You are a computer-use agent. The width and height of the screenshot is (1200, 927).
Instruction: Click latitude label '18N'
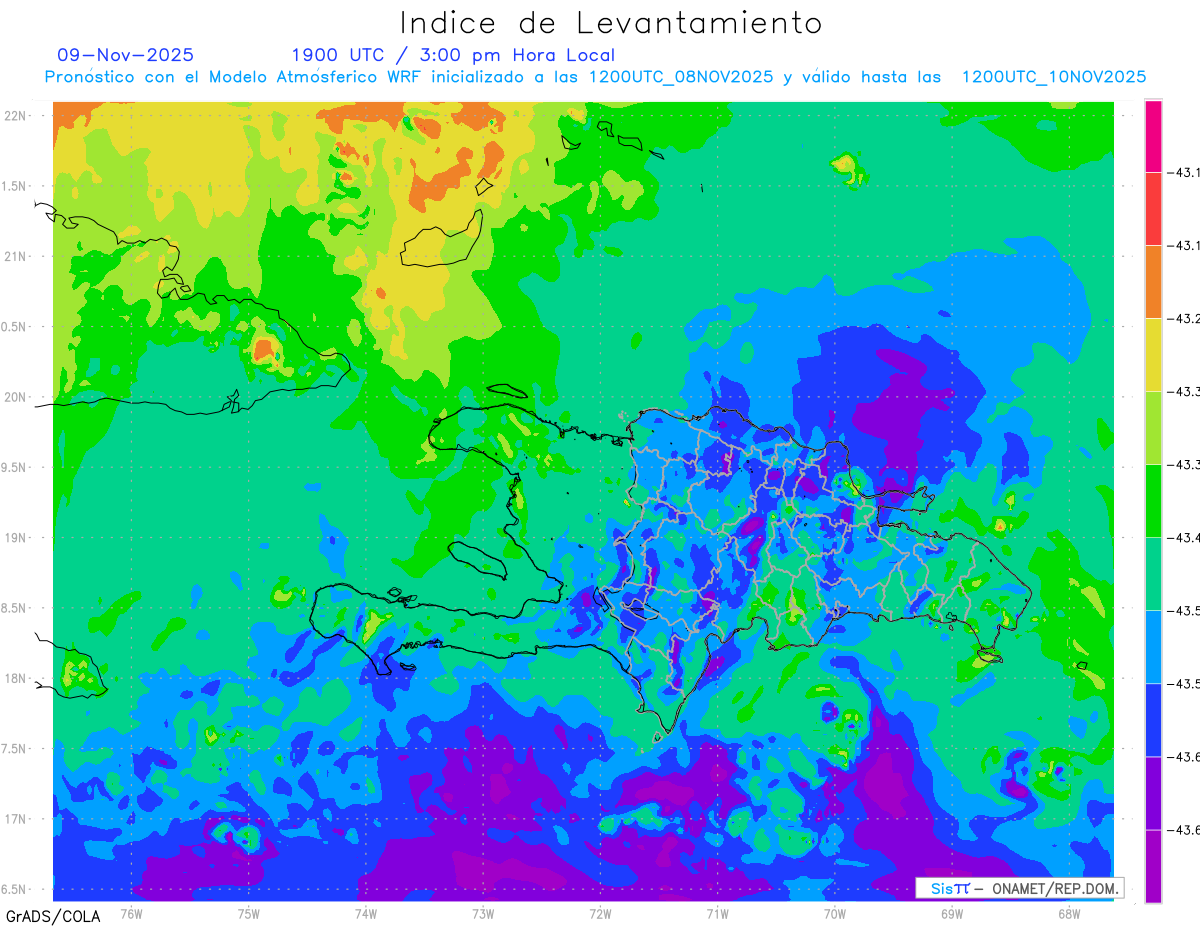tap(16, 679)
